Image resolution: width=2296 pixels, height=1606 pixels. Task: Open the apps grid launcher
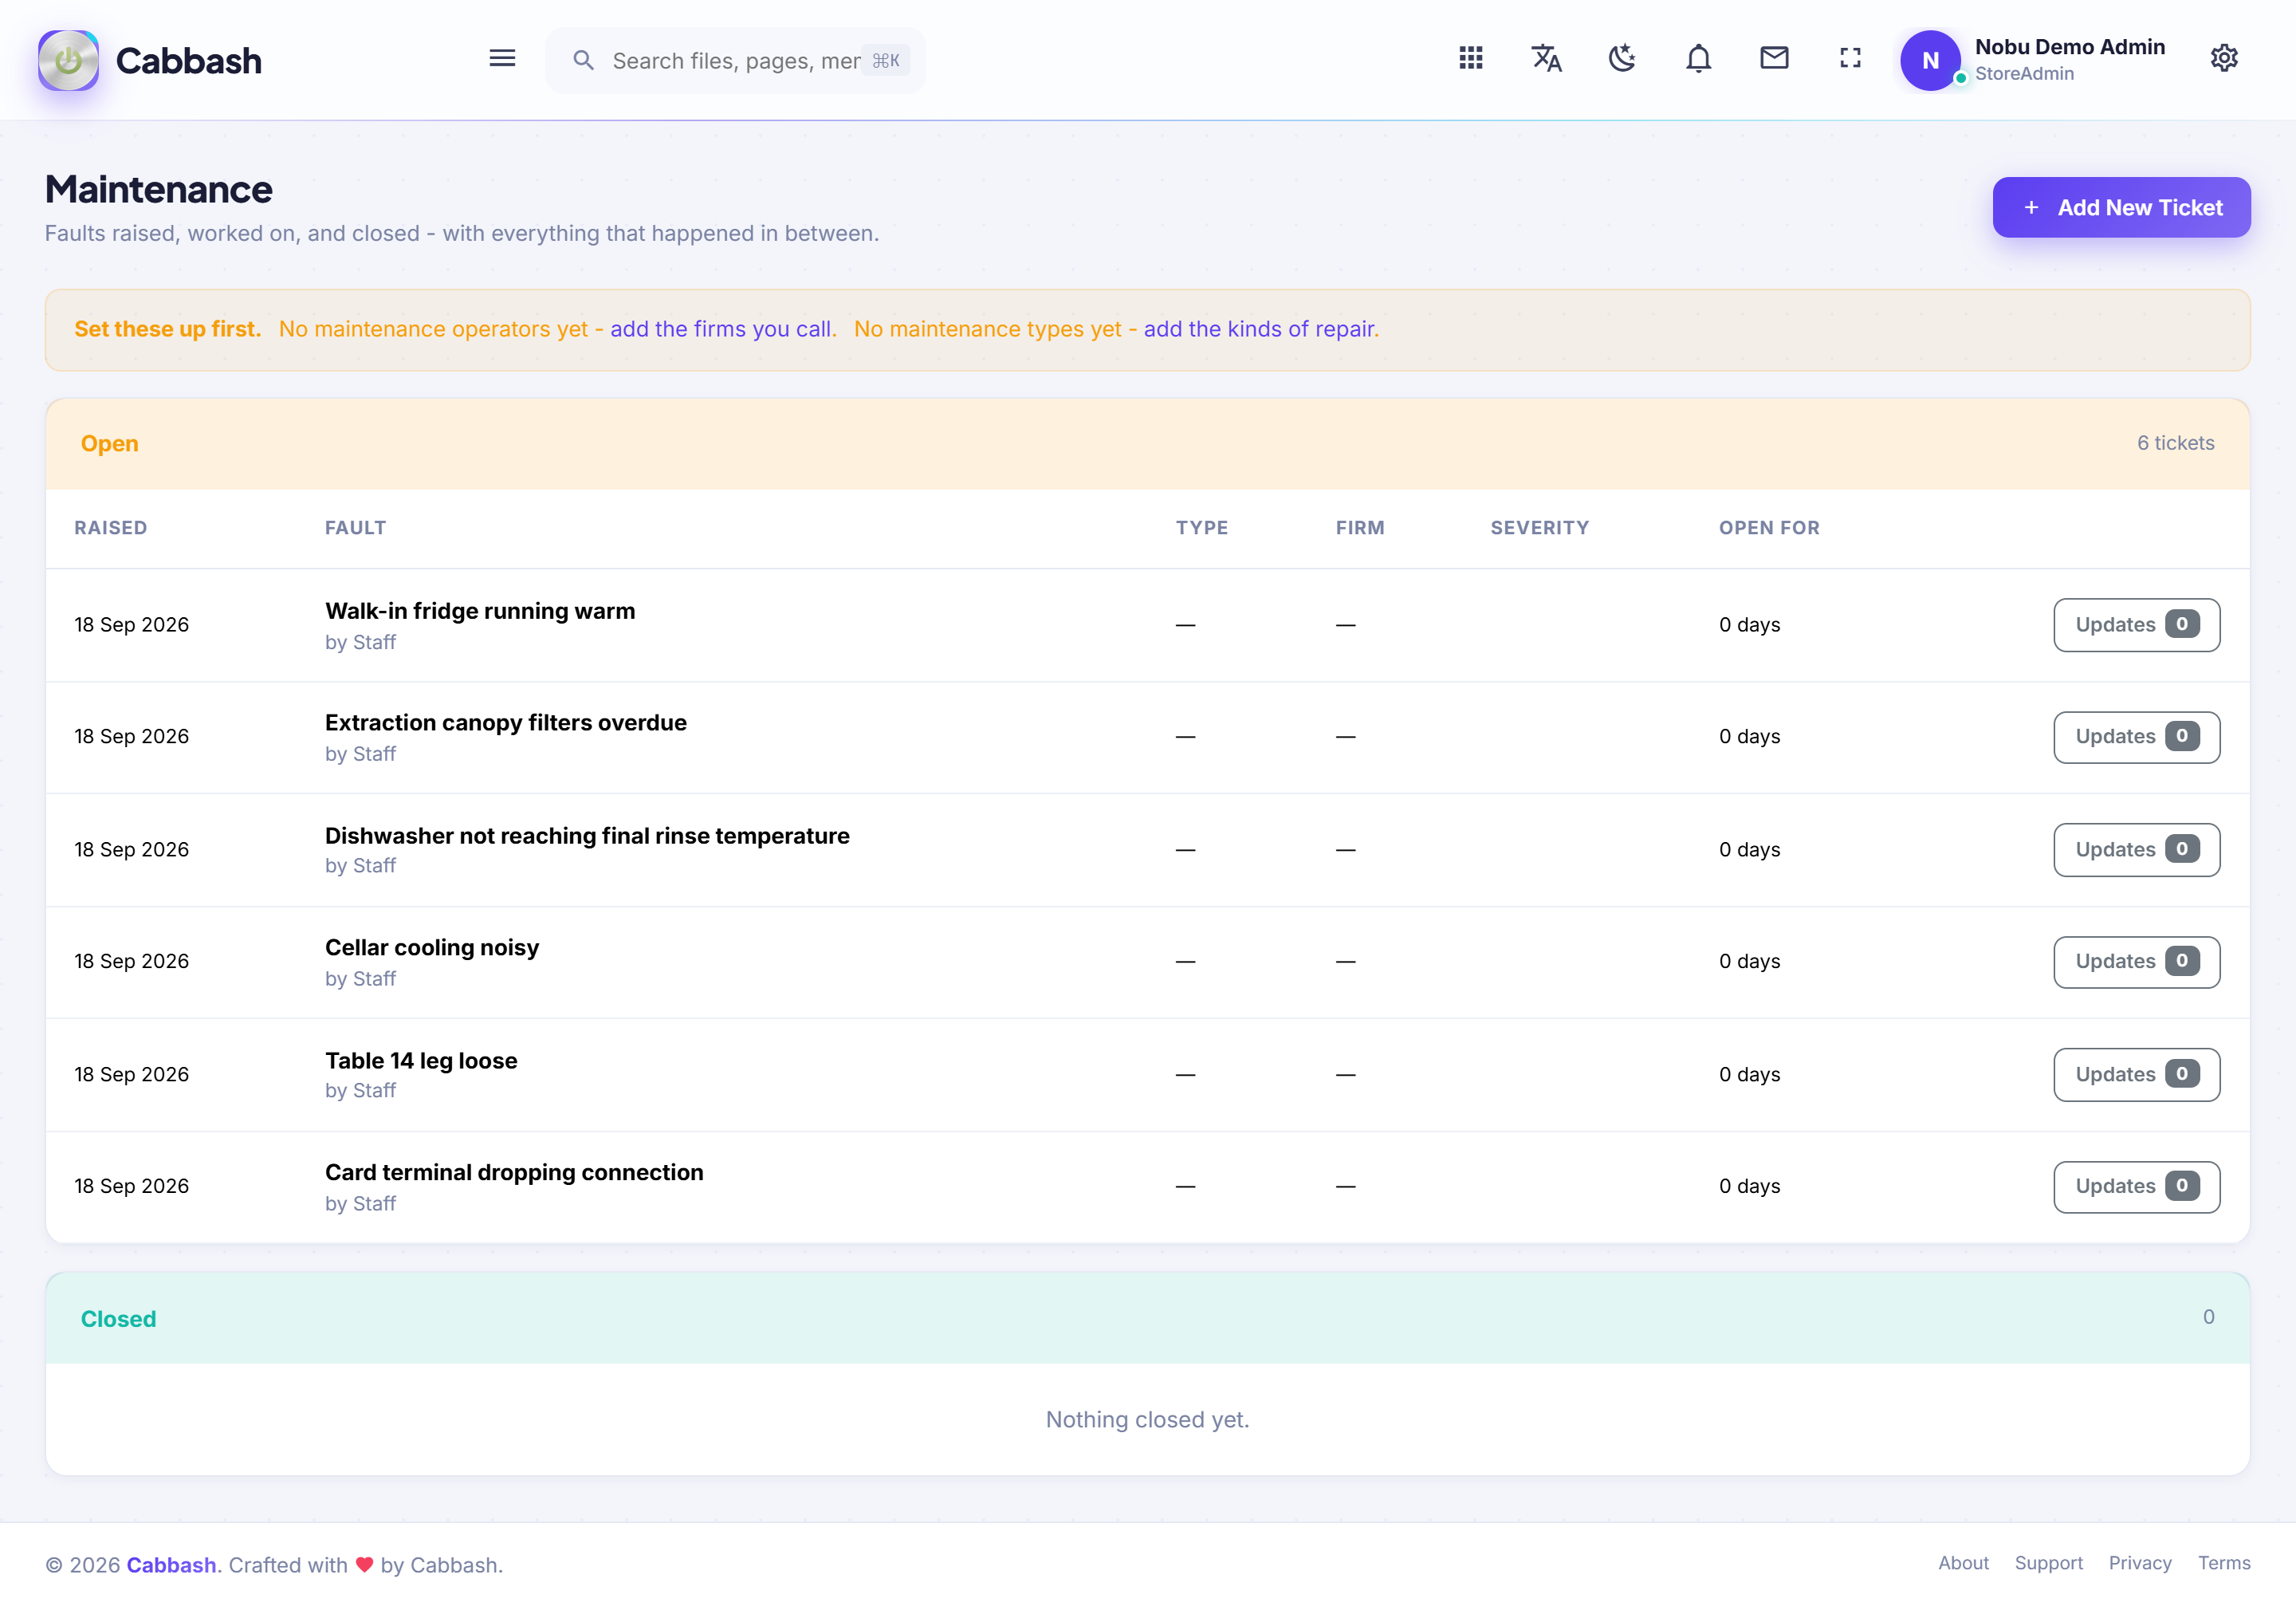click(x=1470, y=58)
